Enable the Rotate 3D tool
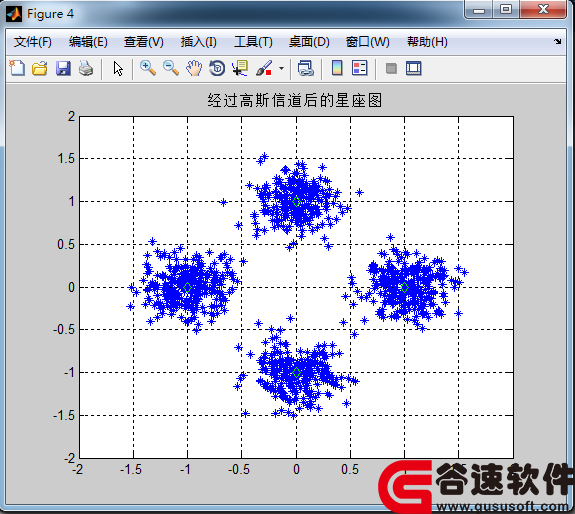This screenshot has height=514, width=575. (x=217, y=68)
